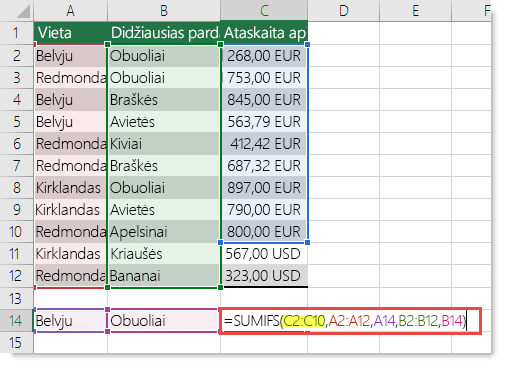Select column D header

pos(343,11)
